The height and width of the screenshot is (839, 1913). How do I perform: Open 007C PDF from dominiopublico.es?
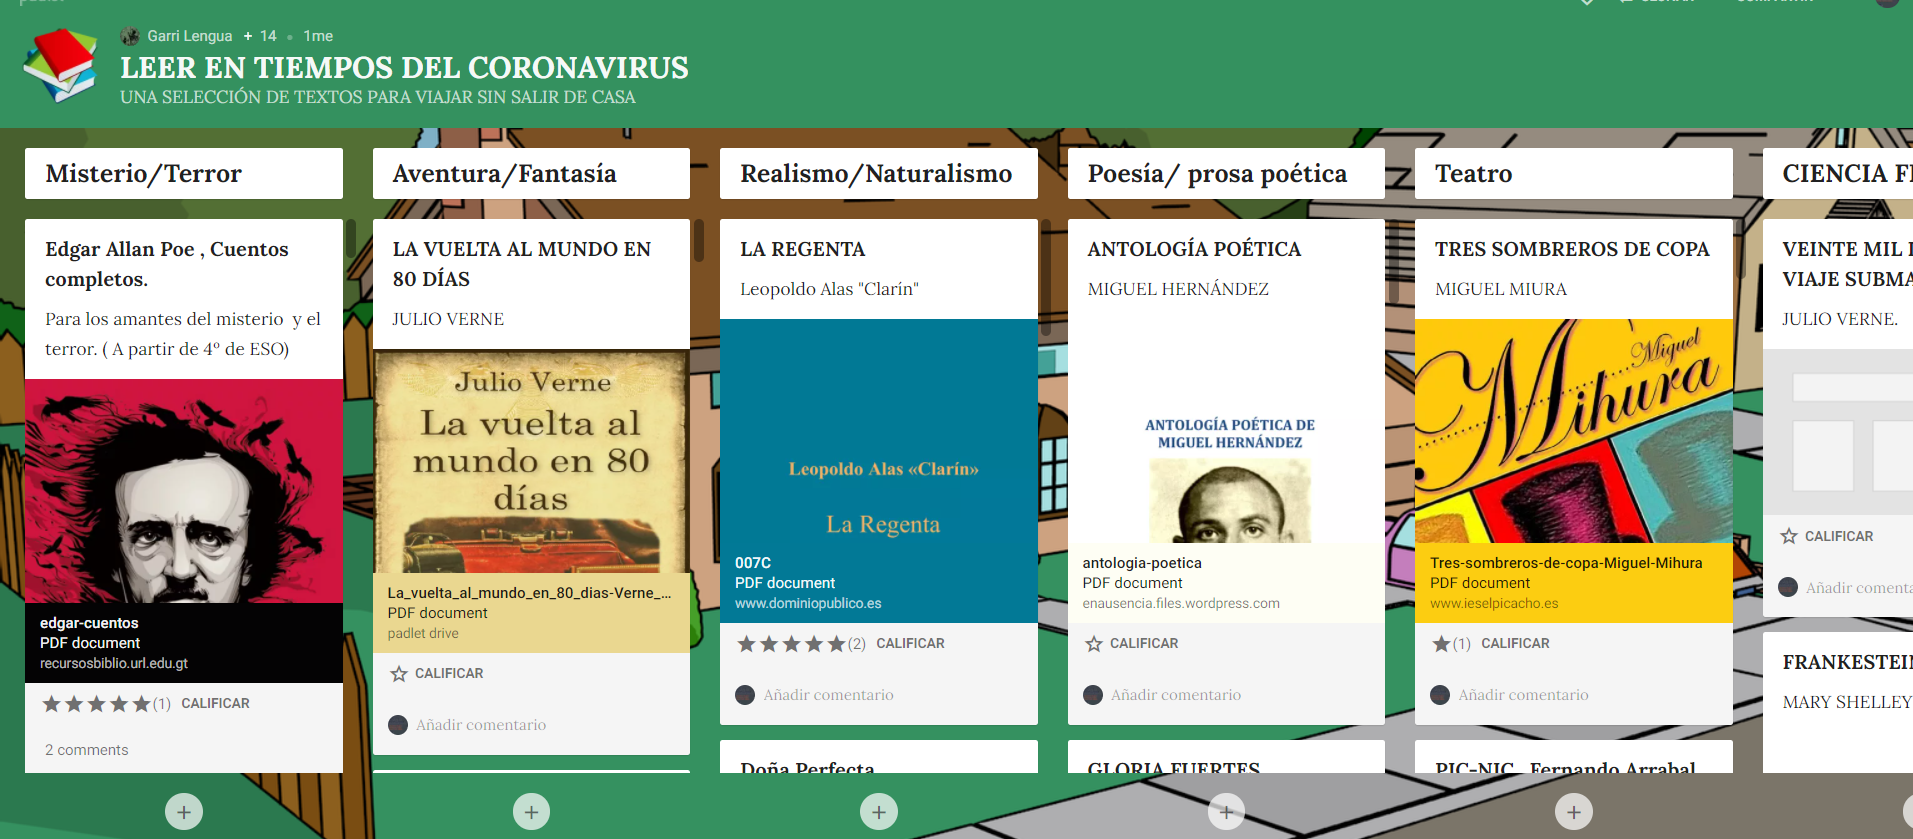point(879,583)
